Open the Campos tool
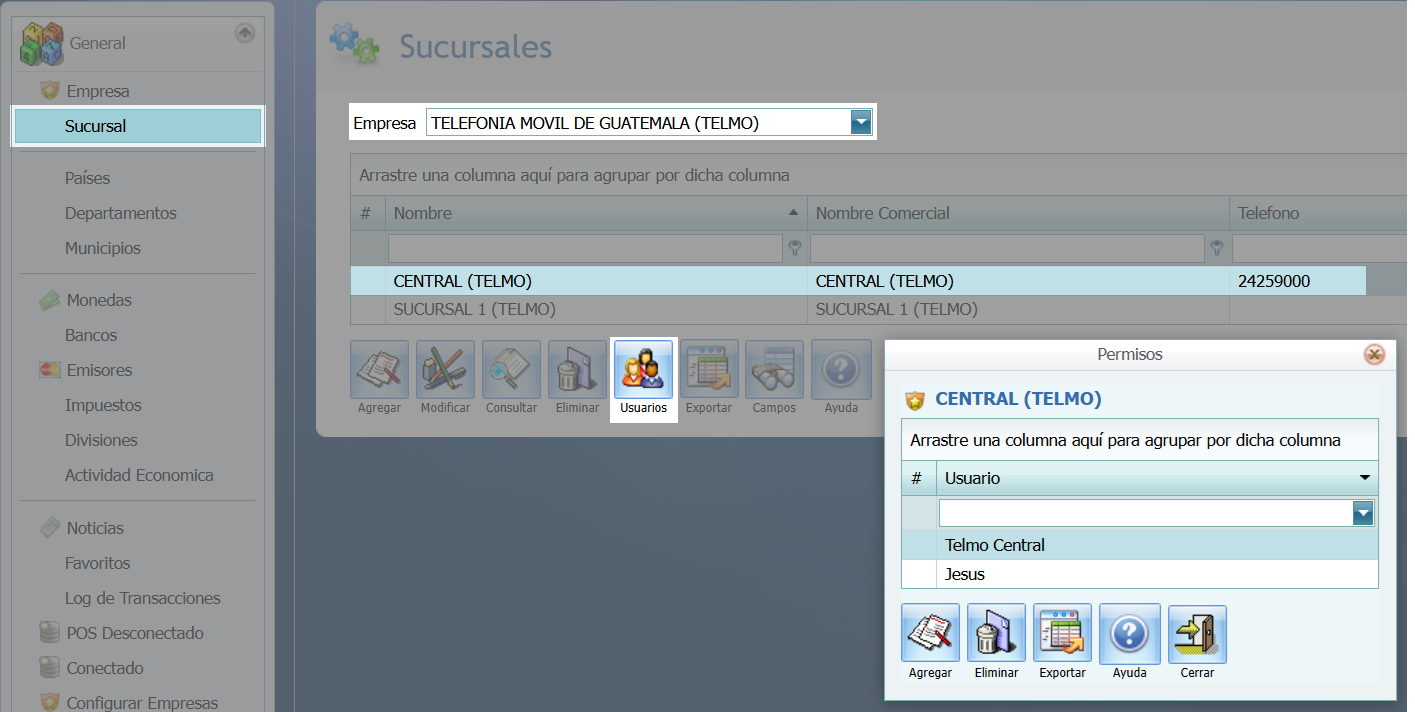 773,378
